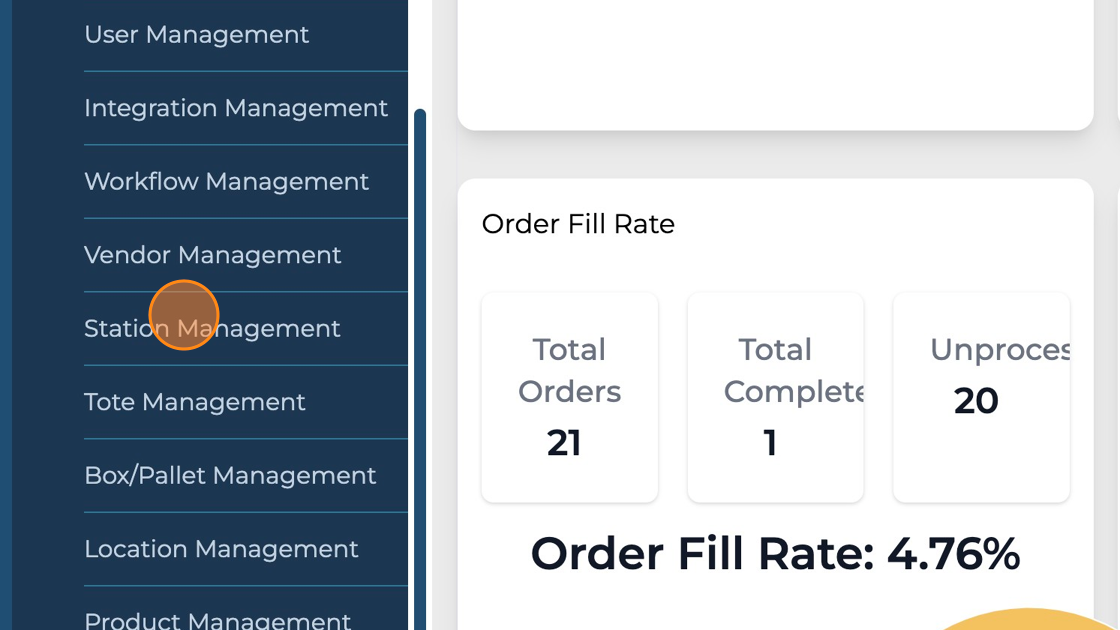Click the Total Orders label

point(569,370)
